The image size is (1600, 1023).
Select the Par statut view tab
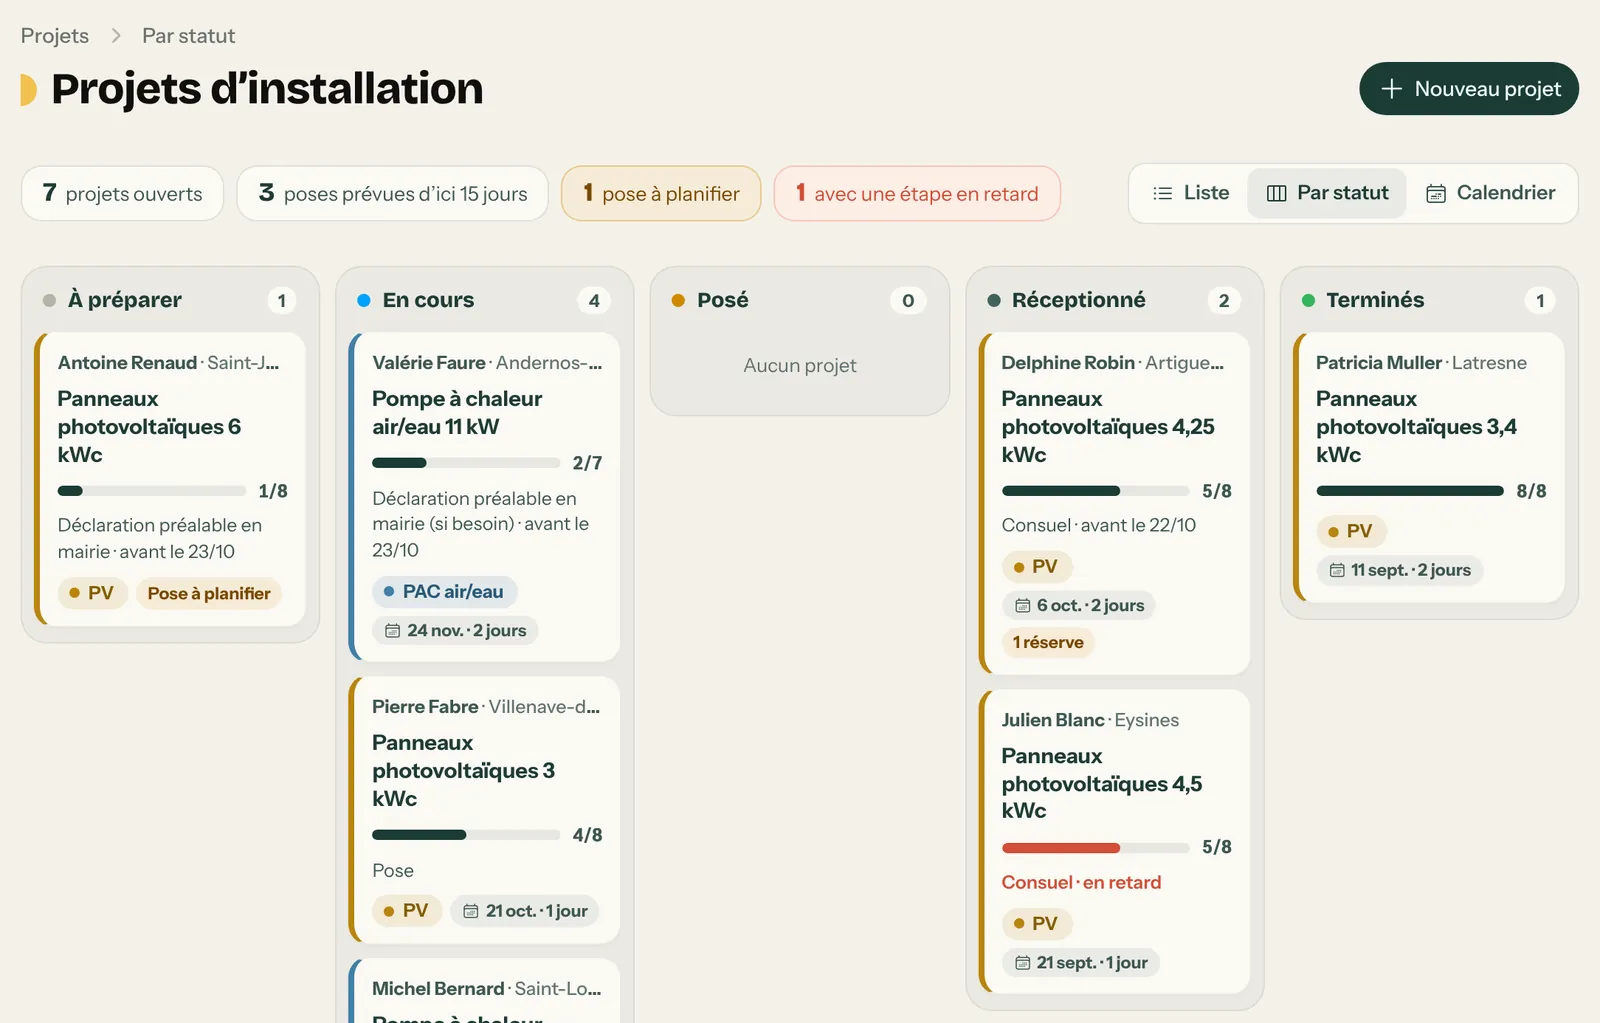click(x=1327, y=193)
